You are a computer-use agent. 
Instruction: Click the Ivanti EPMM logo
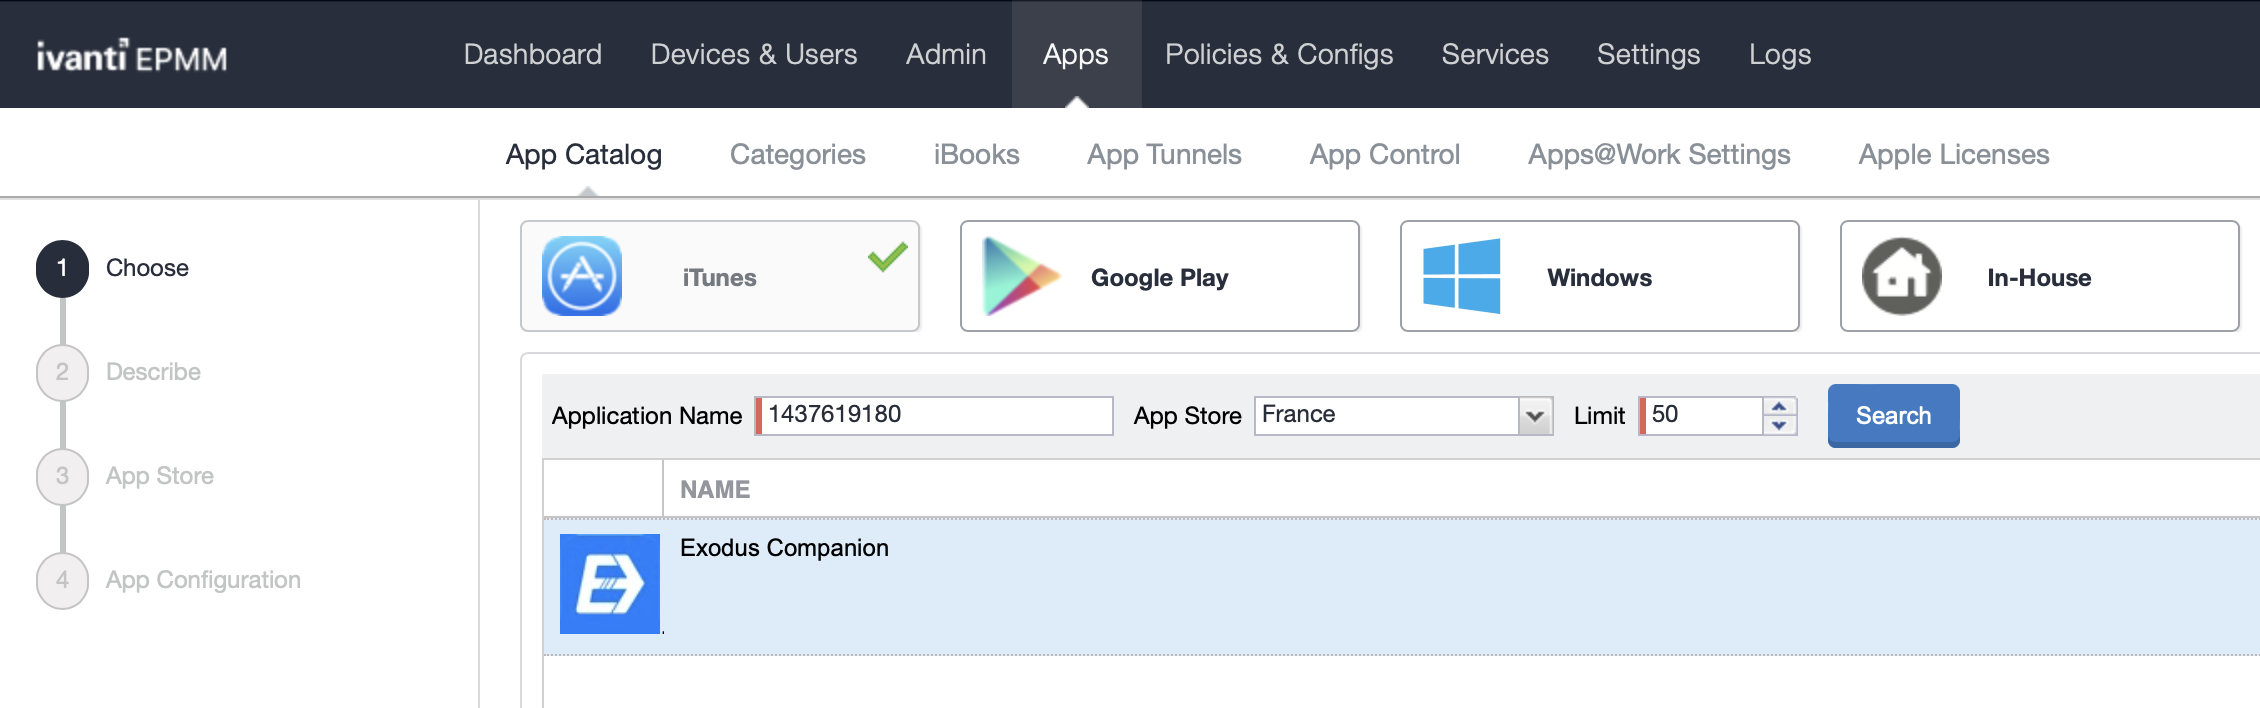(x=132, y=56)
